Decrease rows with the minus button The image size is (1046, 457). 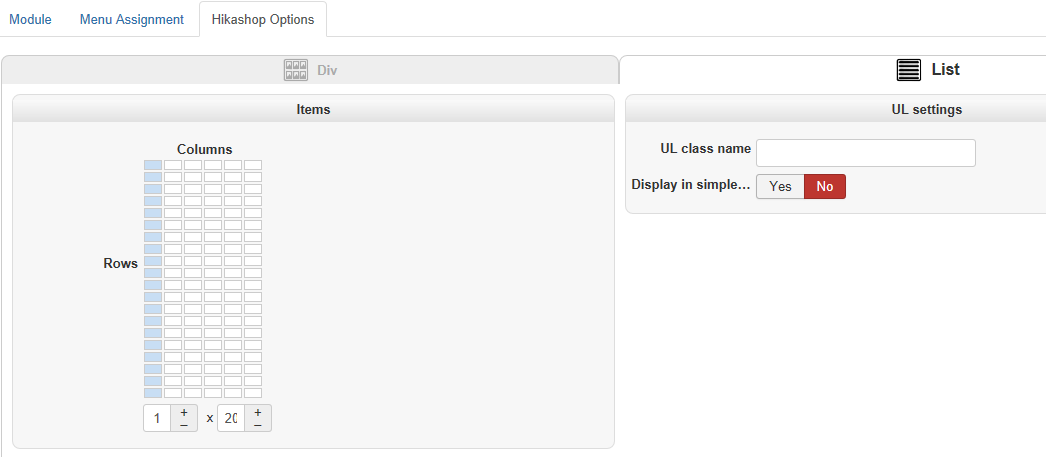click(258, 425)
